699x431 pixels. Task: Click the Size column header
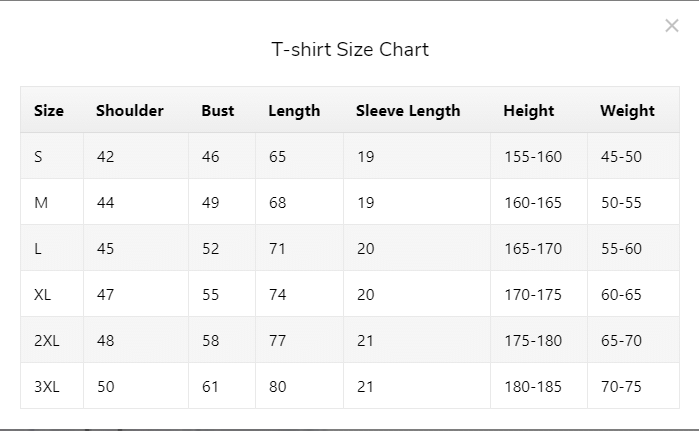49,111
